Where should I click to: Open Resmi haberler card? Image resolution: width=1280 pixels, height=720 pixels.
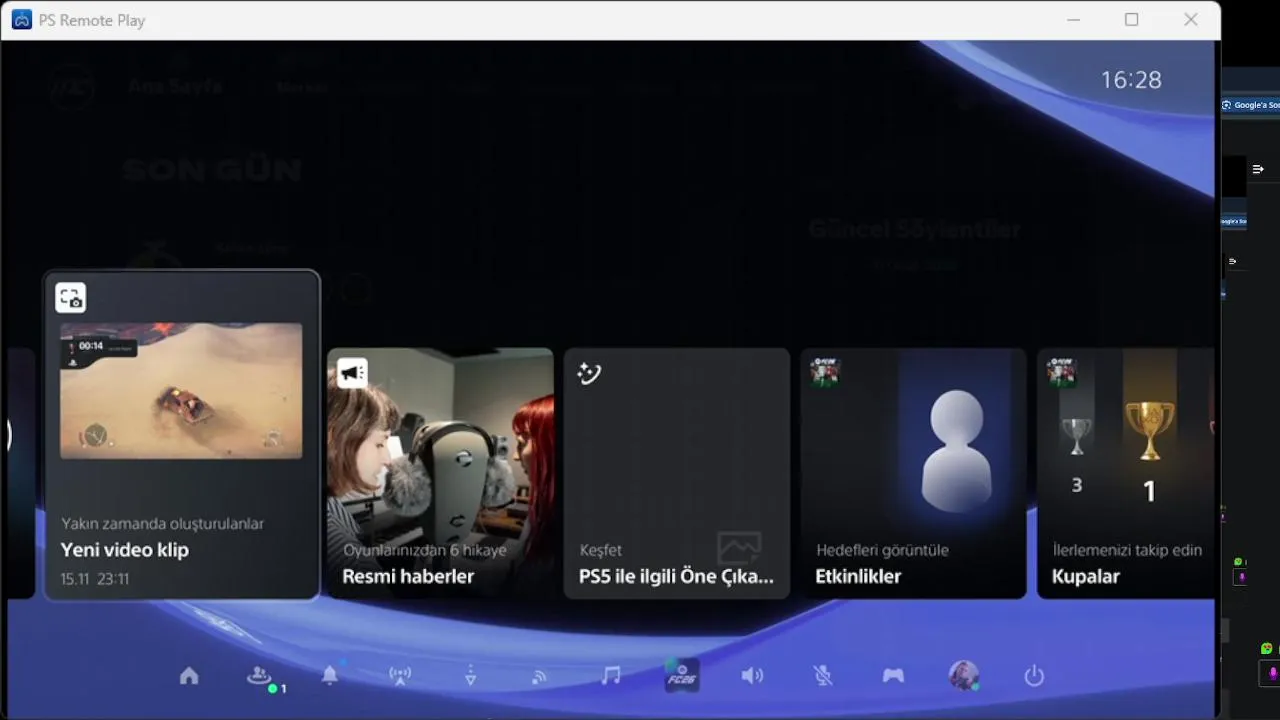pyautogui.click(x=440, y=473)
